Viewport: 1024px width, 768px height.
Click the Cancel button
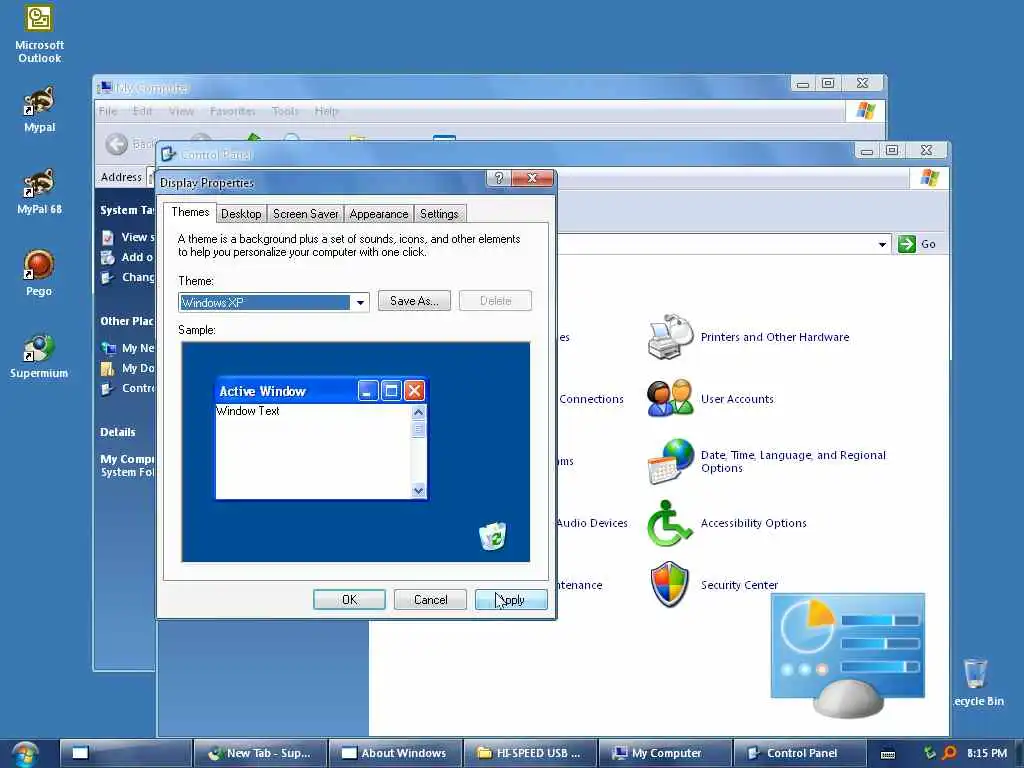pyautogui.click(x=430, y=600)
